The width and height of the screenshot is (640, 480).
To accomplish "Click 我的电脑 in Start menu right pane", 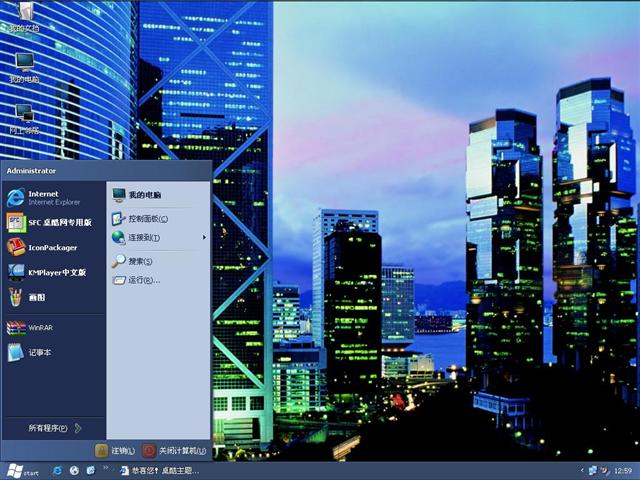I will point(158,195).
